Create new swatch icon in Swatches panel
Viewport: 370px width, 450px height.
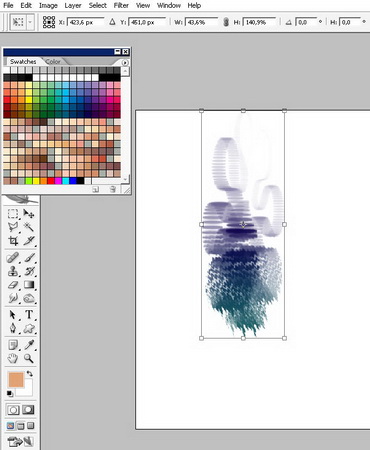coord(96,189)
